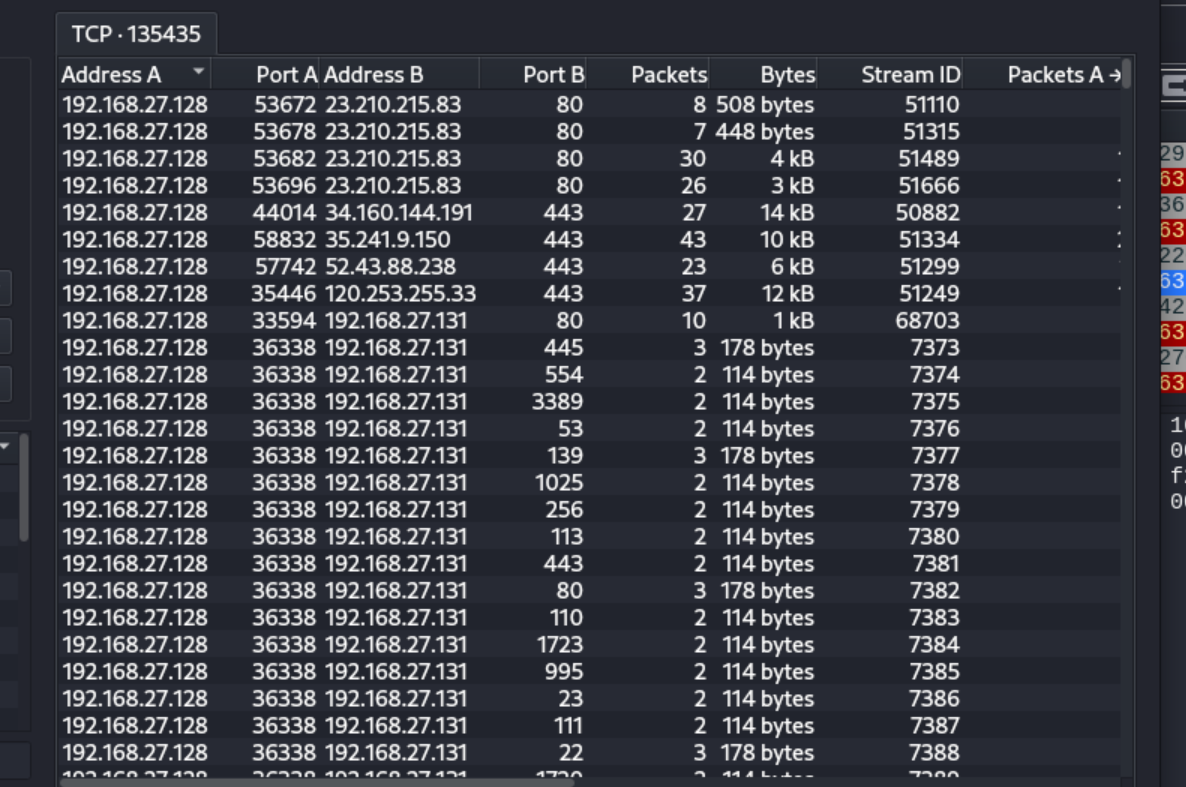
Task: Select row with Port B 995
Action: click(590, 671)
